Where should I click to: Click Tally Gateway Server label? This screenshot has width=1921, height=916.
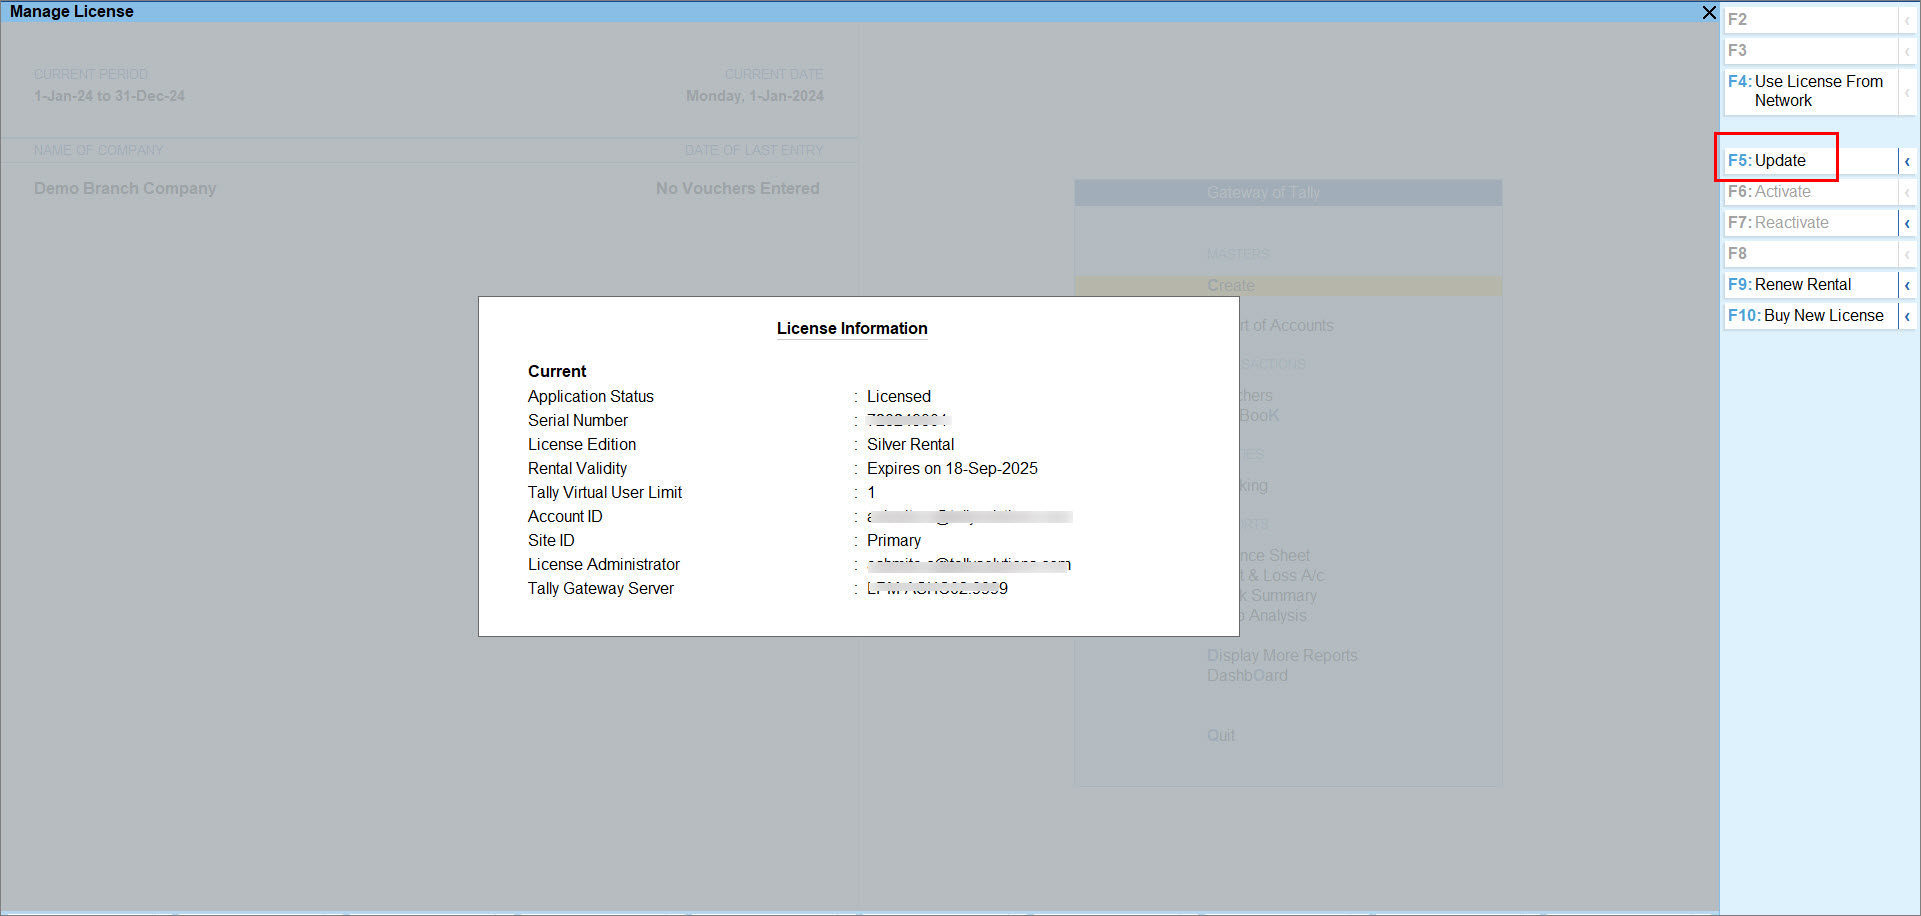601,589
